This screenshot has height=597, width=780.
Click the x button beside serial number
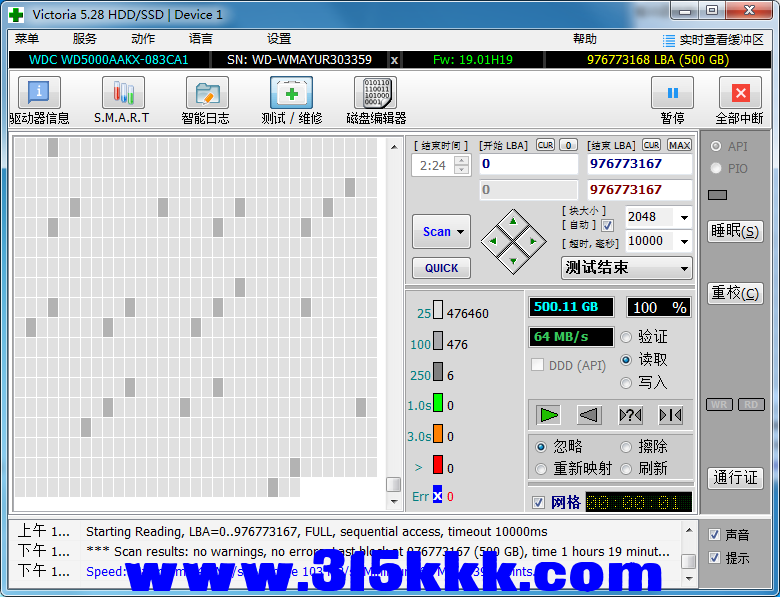394,60
